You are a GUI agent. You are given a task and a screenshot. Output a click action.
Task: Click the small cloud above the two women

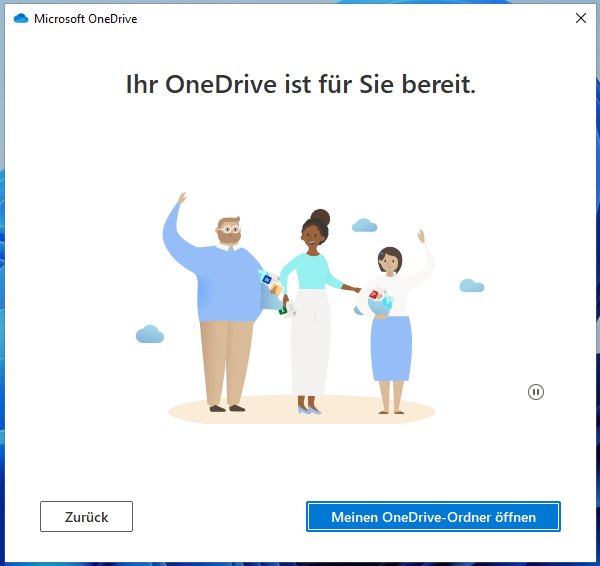tap(364, 225)
